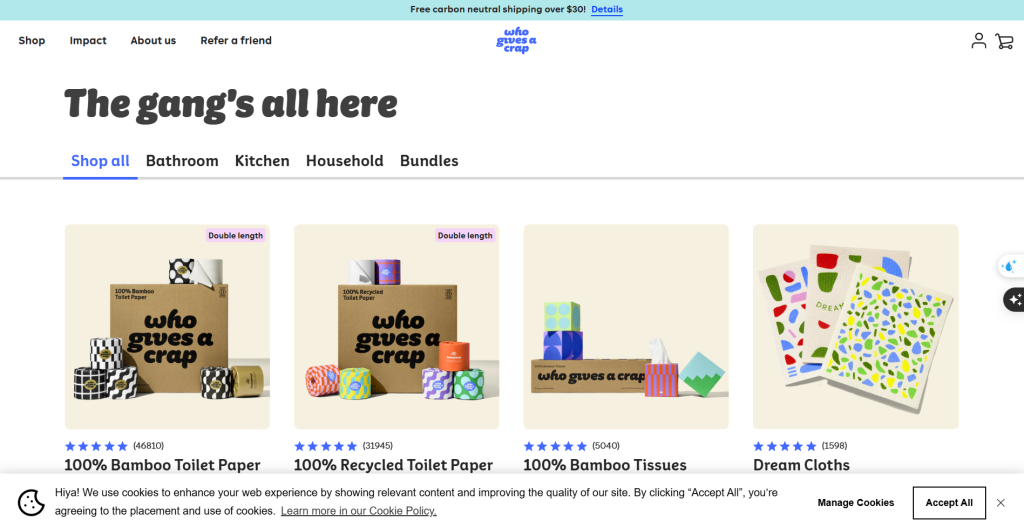
Task: Click star rating for Recycled Toilet Paper
Action: pyautogui.click(x=326, y=446)
